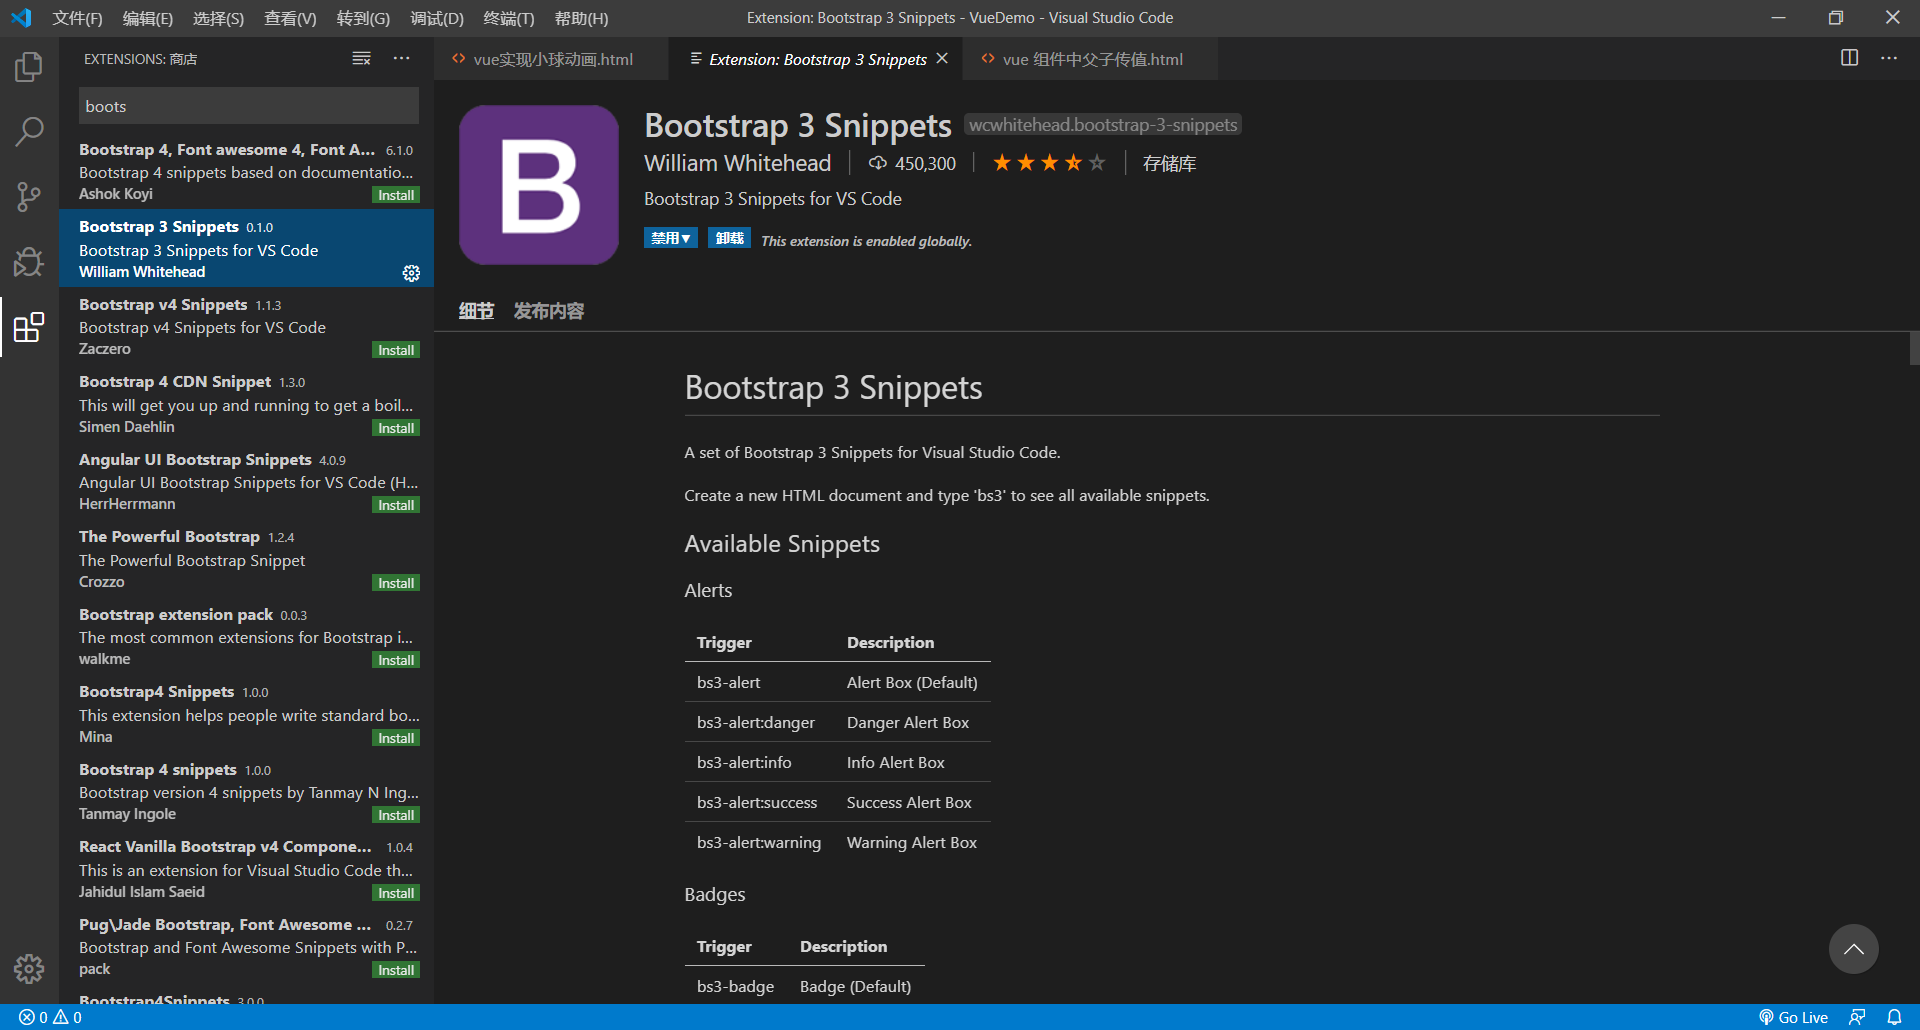The width and height of the screenshot is (1920, 1030).
Task: Open the Explorer view
Action: tap(28, 66)
